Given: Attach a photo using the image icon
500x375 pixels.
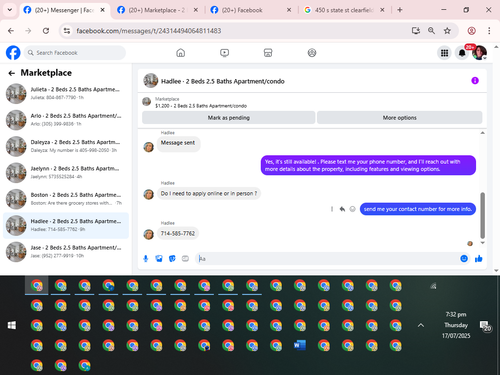Looking at the screenshot, I should click(x=159, y=259).
